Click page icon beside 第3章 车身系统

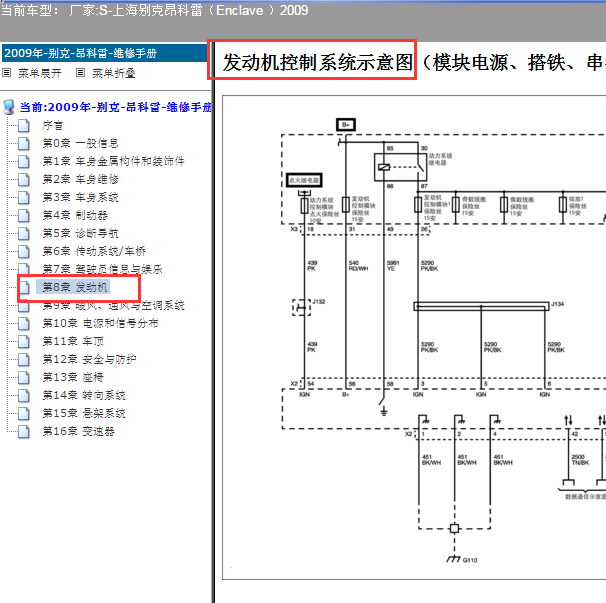click(24, 198)
